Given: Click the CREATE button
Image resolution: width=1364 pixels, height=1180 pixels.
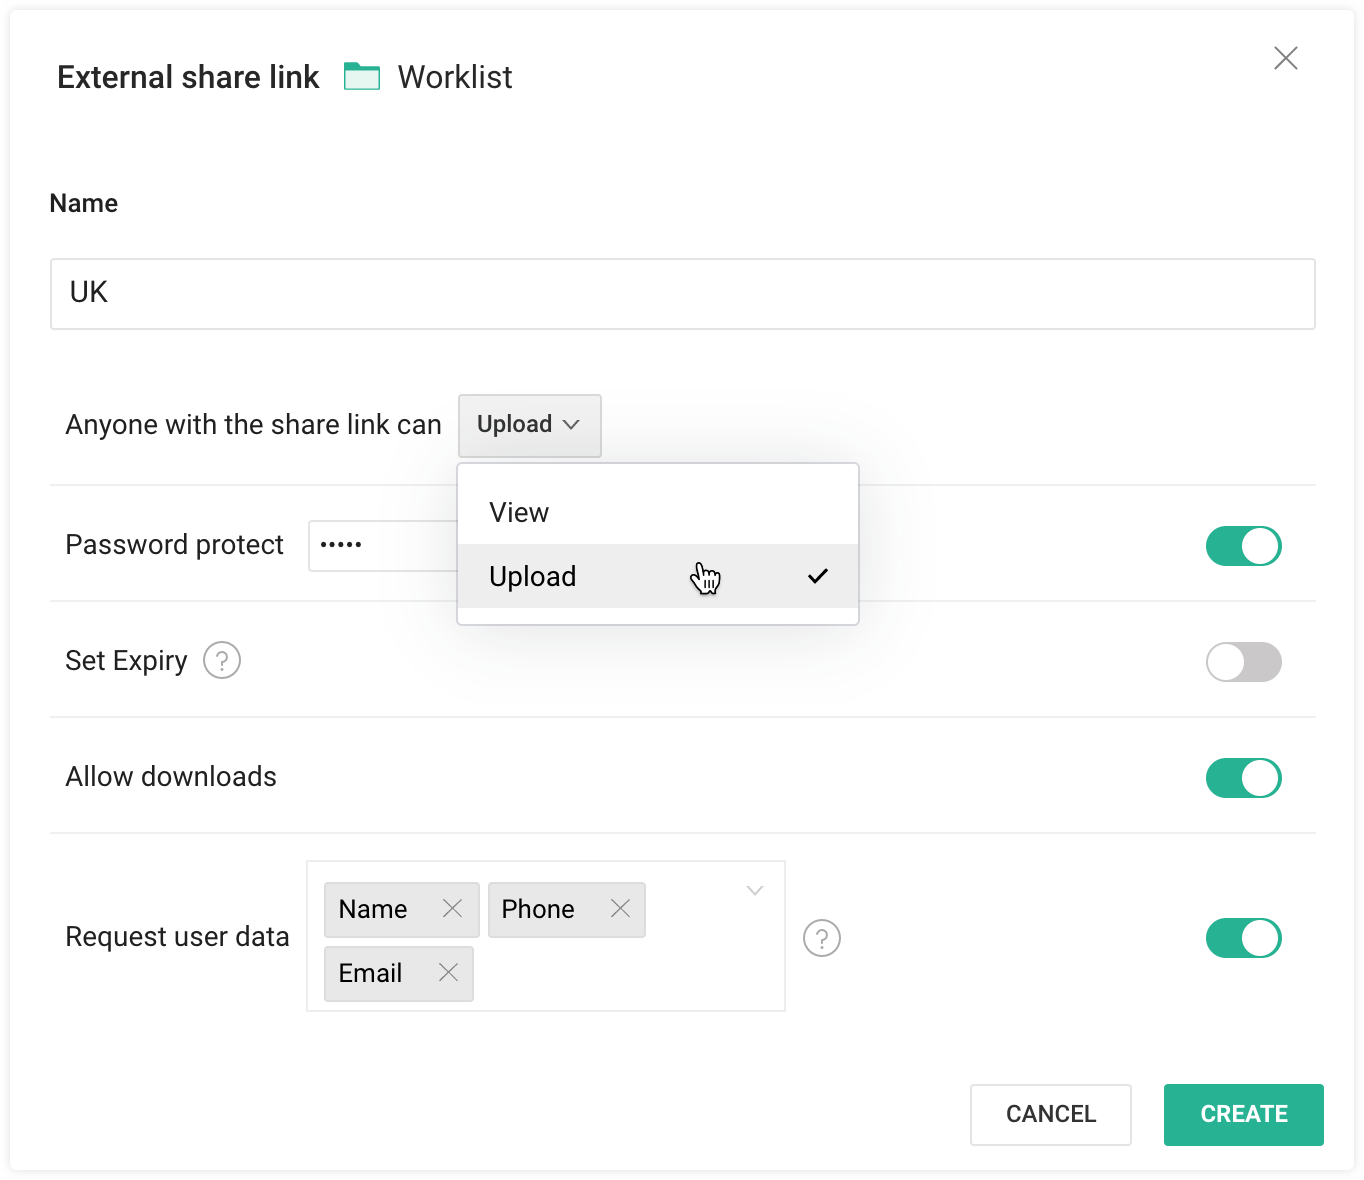Looking at the screenshot, I should pyautogui.click(x=1243, y=1114).
